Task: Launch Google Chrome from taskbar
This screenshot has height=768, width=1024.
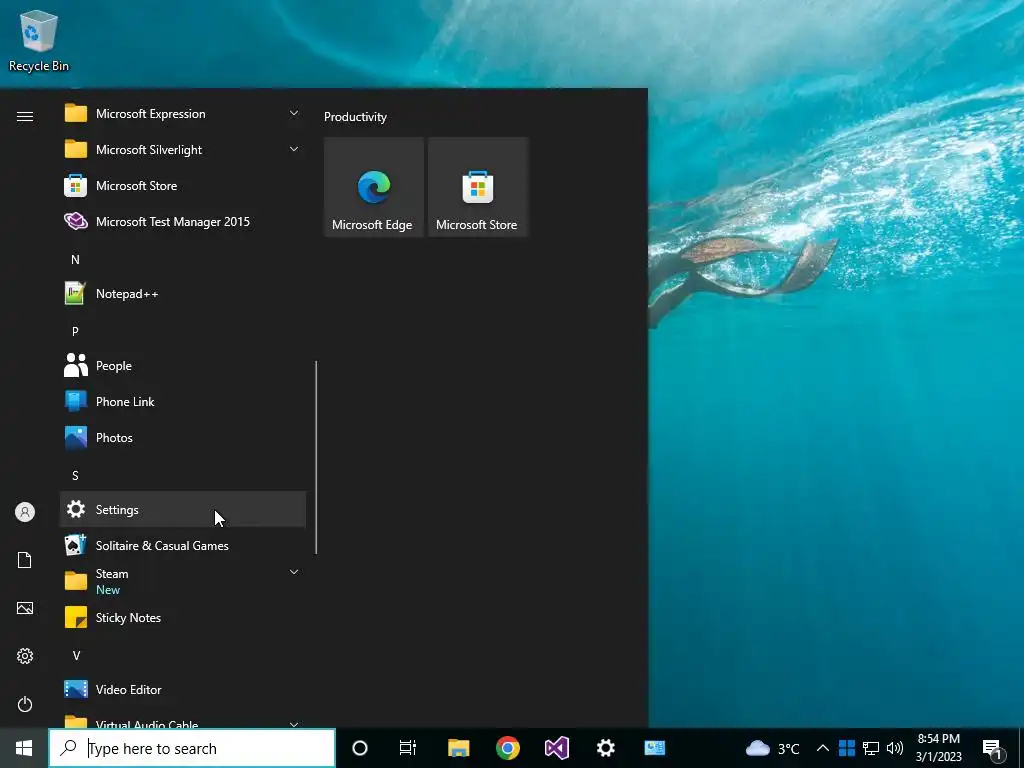Action: tap(507, 748)
